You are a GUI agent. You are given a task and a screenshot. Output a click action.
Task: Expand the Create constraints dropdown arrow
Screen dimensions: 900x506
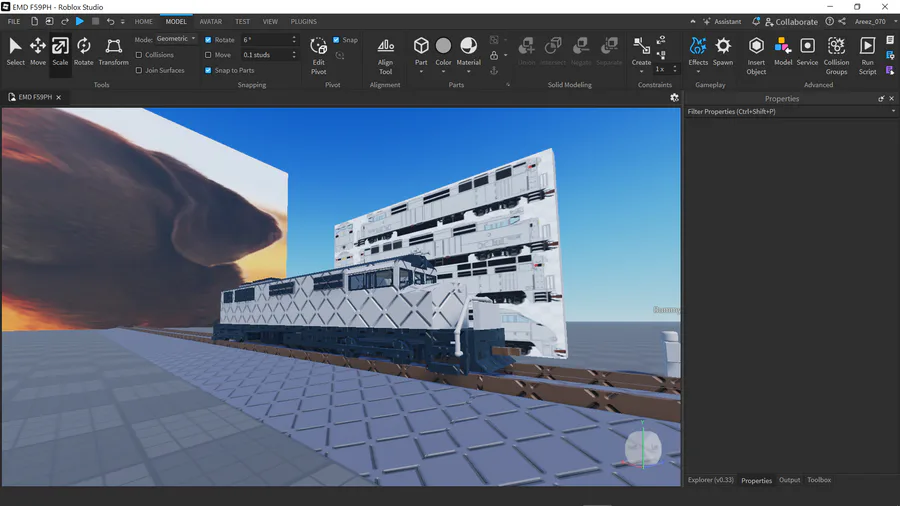641,72
